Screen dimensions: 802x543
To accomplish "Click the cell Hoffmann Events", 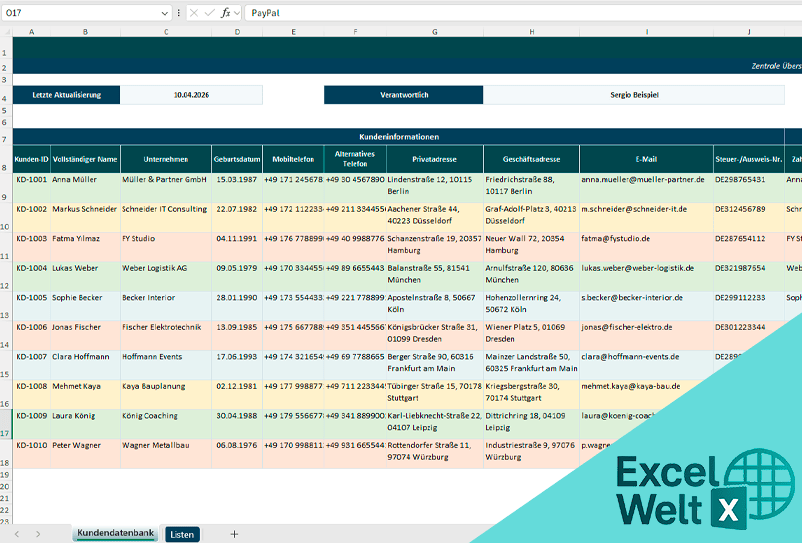I will point(166,366).
